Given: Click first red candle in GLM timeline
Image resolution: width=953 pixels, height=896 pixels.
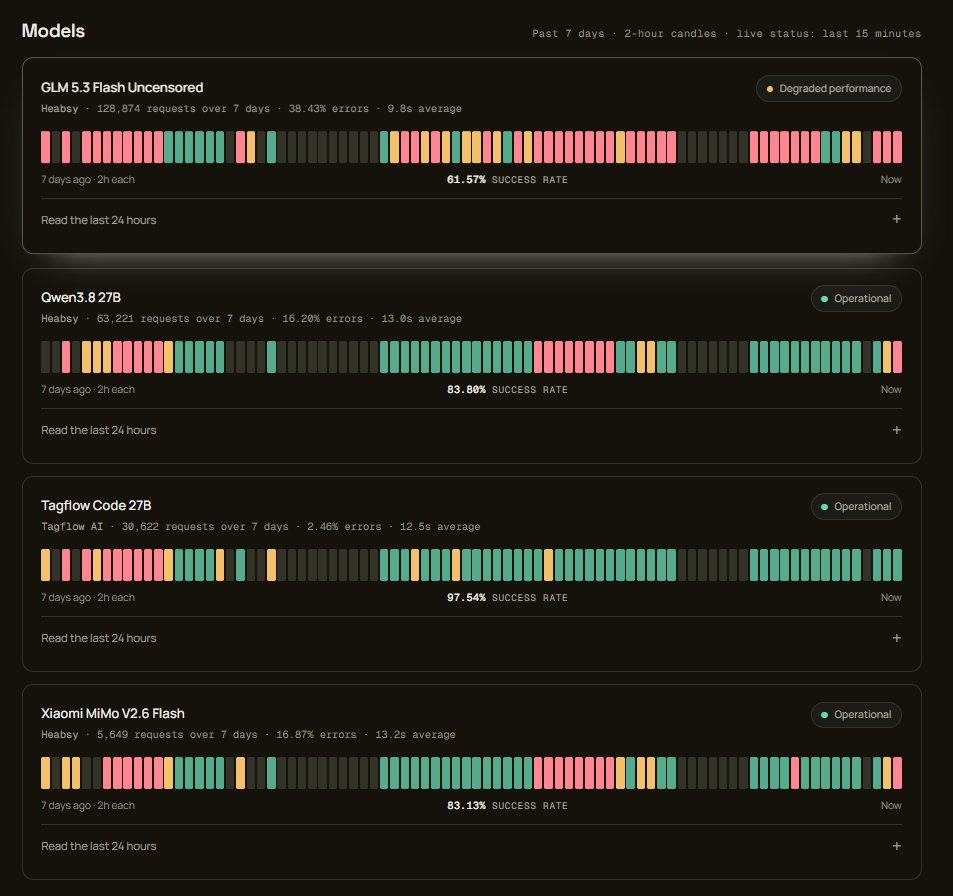Looking at the screenshot, I should click(46, 147).
